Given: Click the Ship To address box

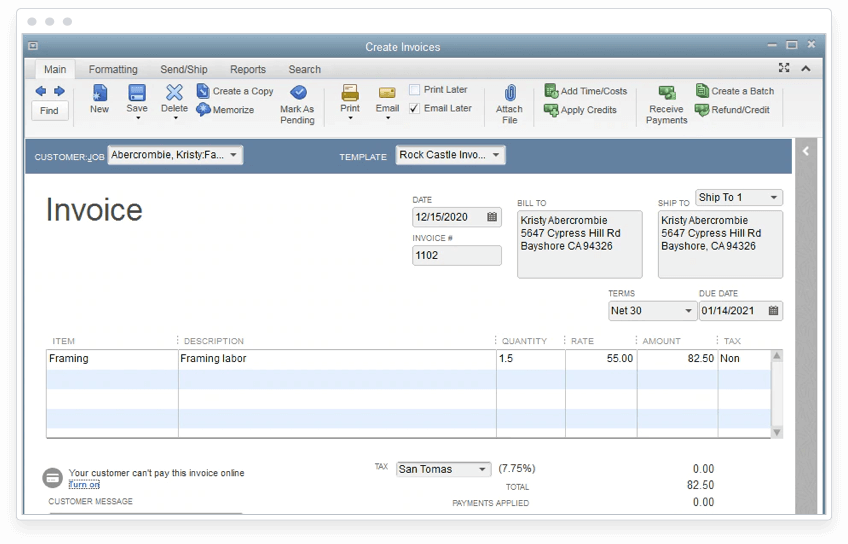Looking at the screenshot, I should [720, 244].
